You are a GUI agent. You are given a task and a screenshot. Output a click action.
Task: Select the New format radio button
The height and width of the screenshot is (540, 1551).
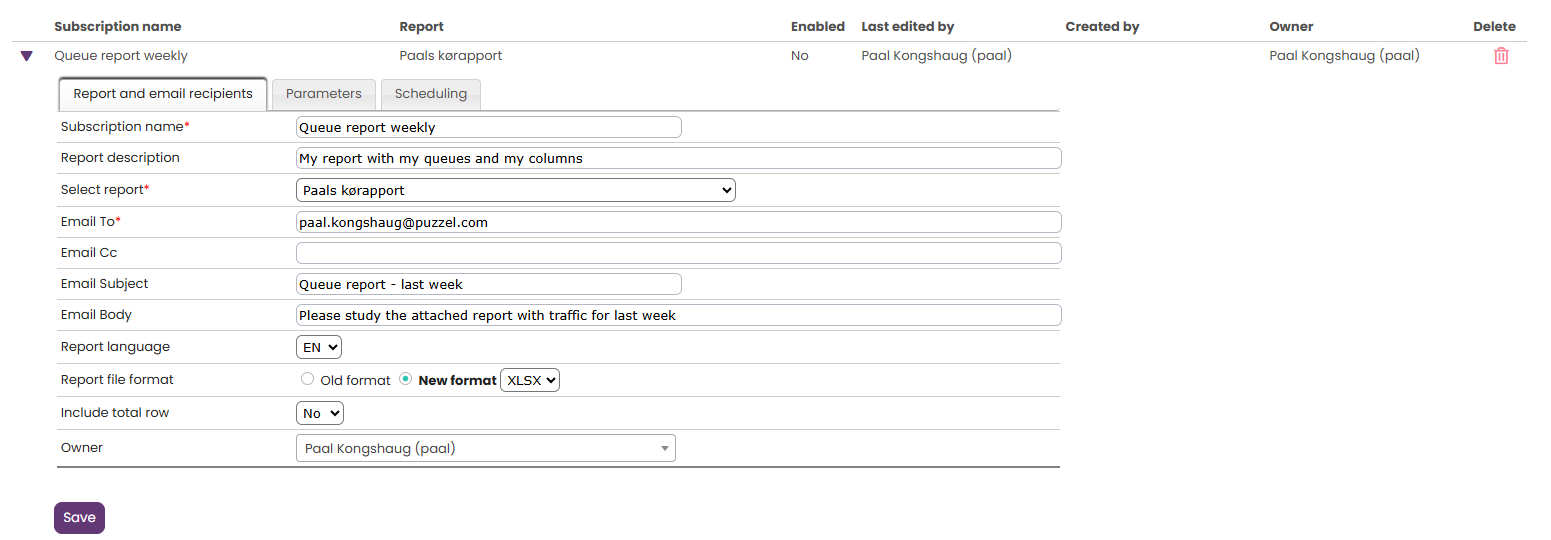coord(406,379)
